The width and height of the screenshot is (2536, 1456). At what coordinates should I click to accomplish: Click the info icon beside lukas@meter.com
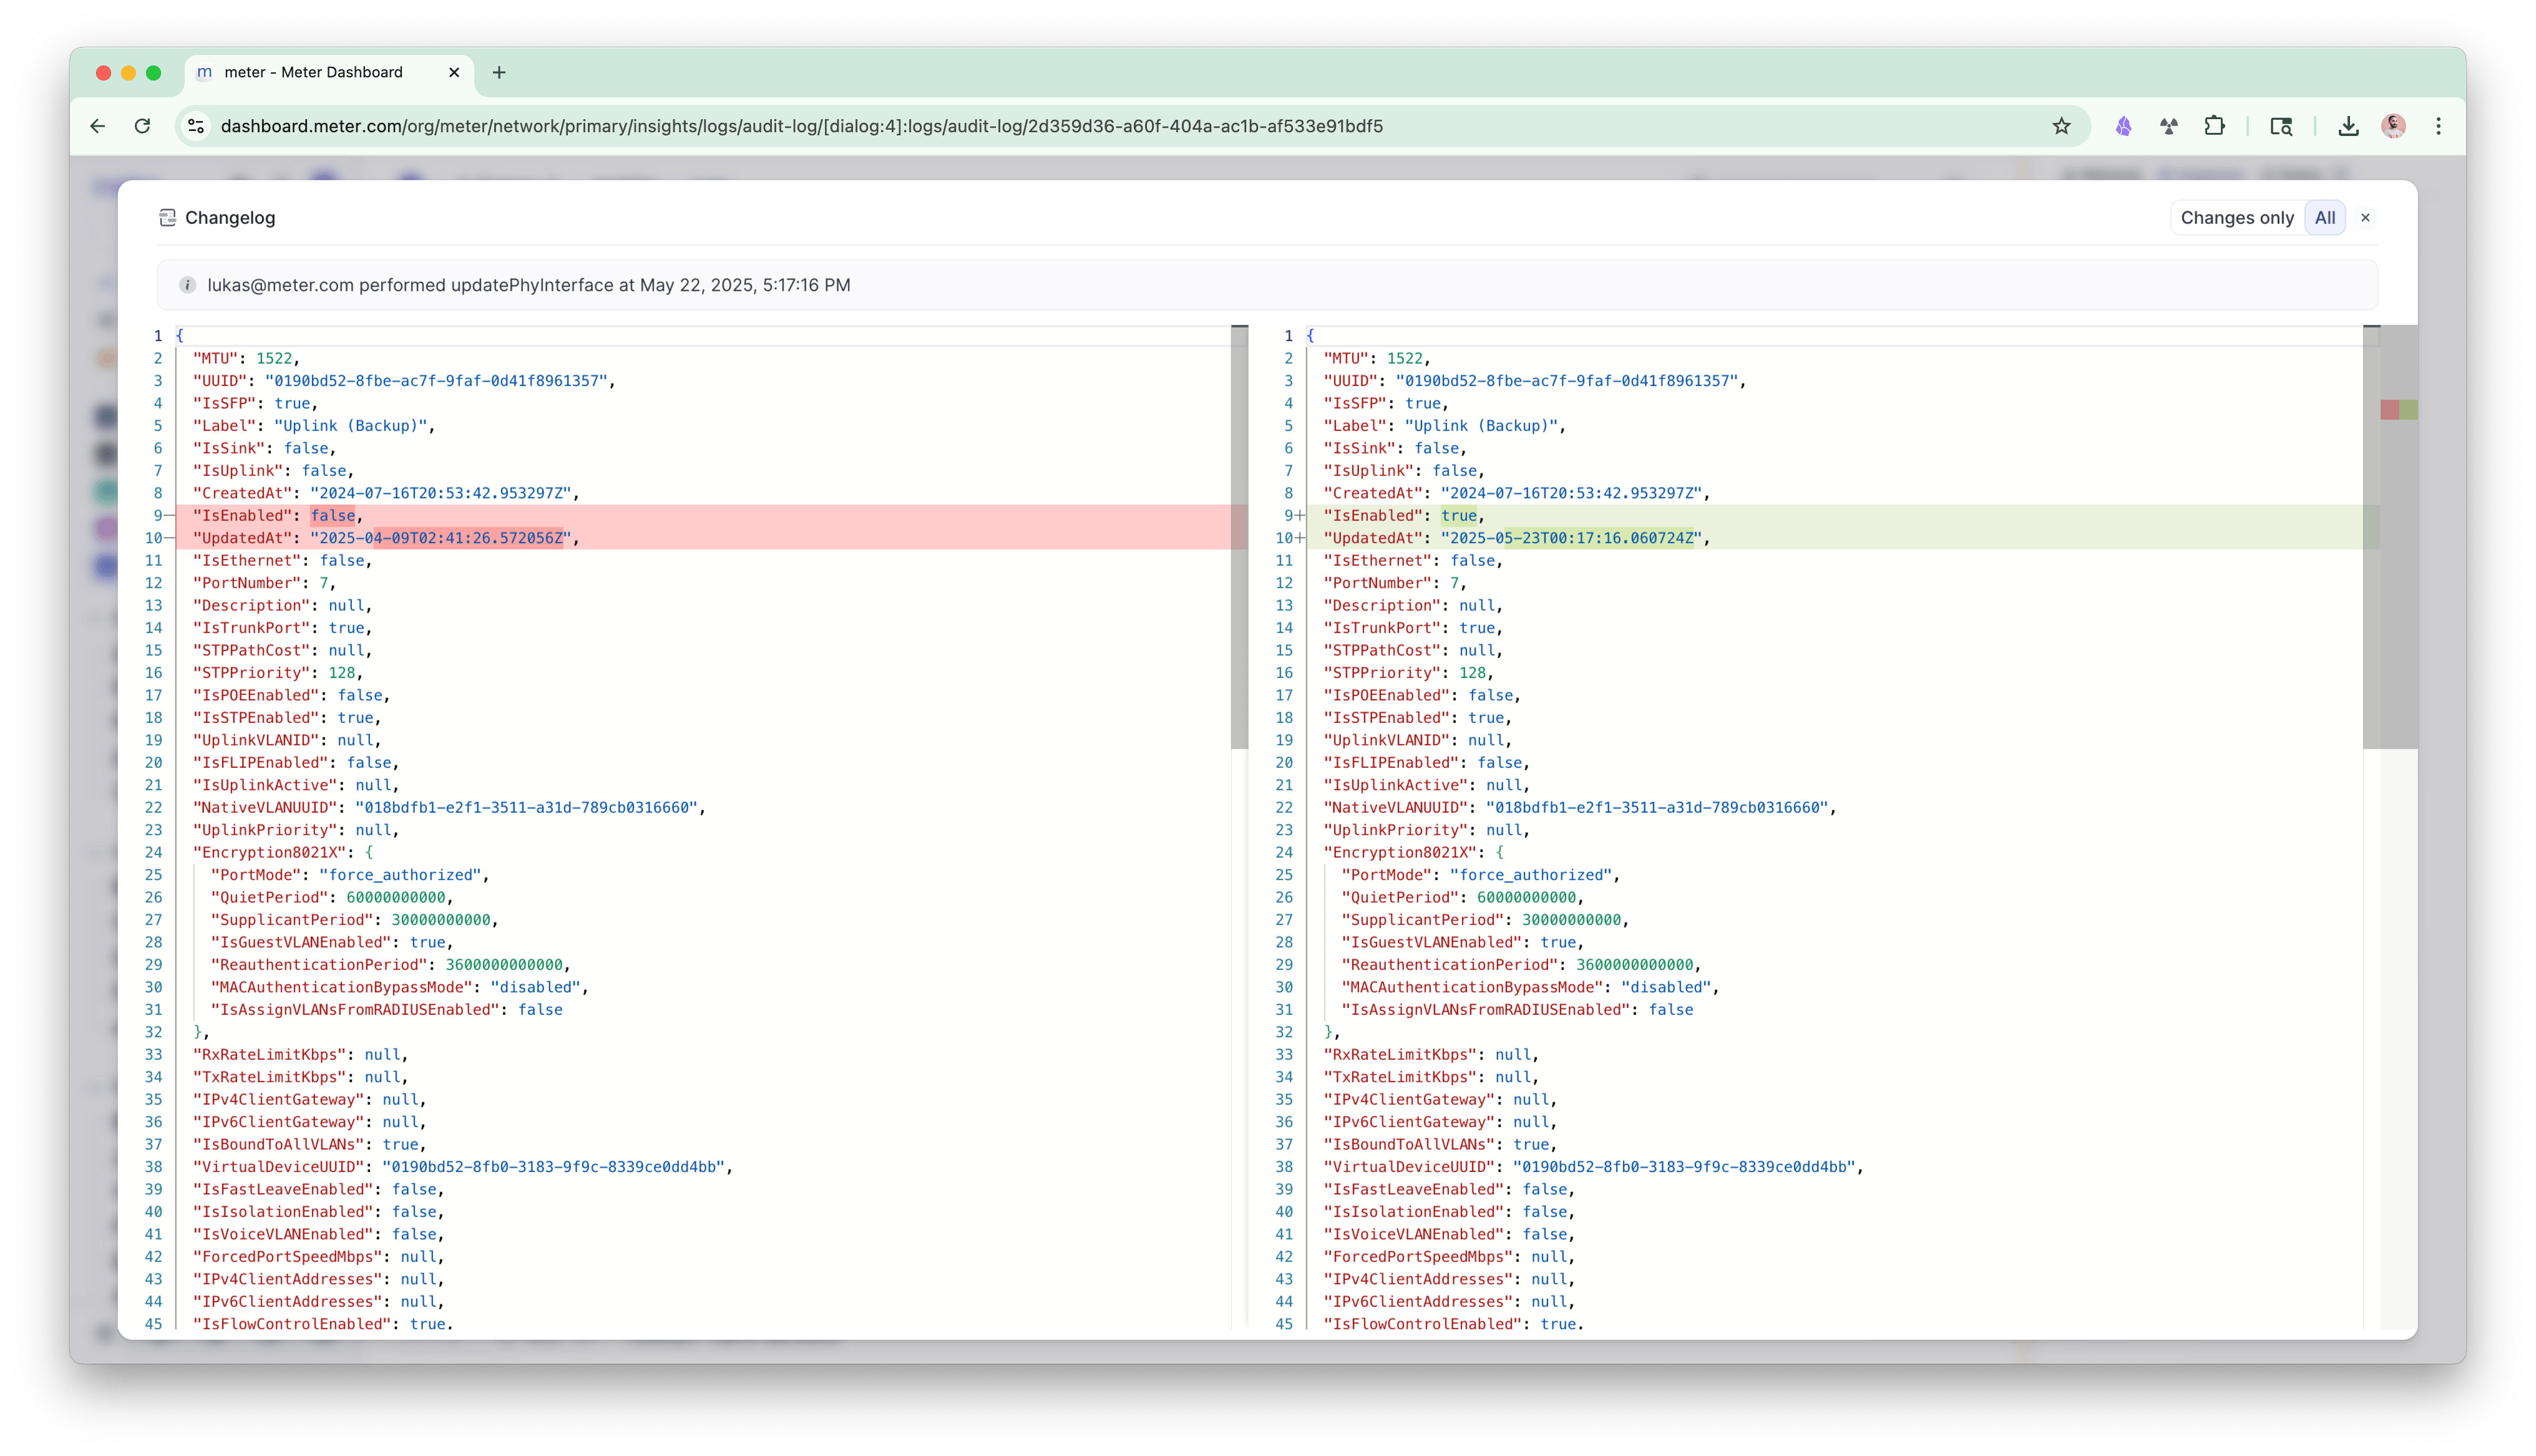click(187, 285)
